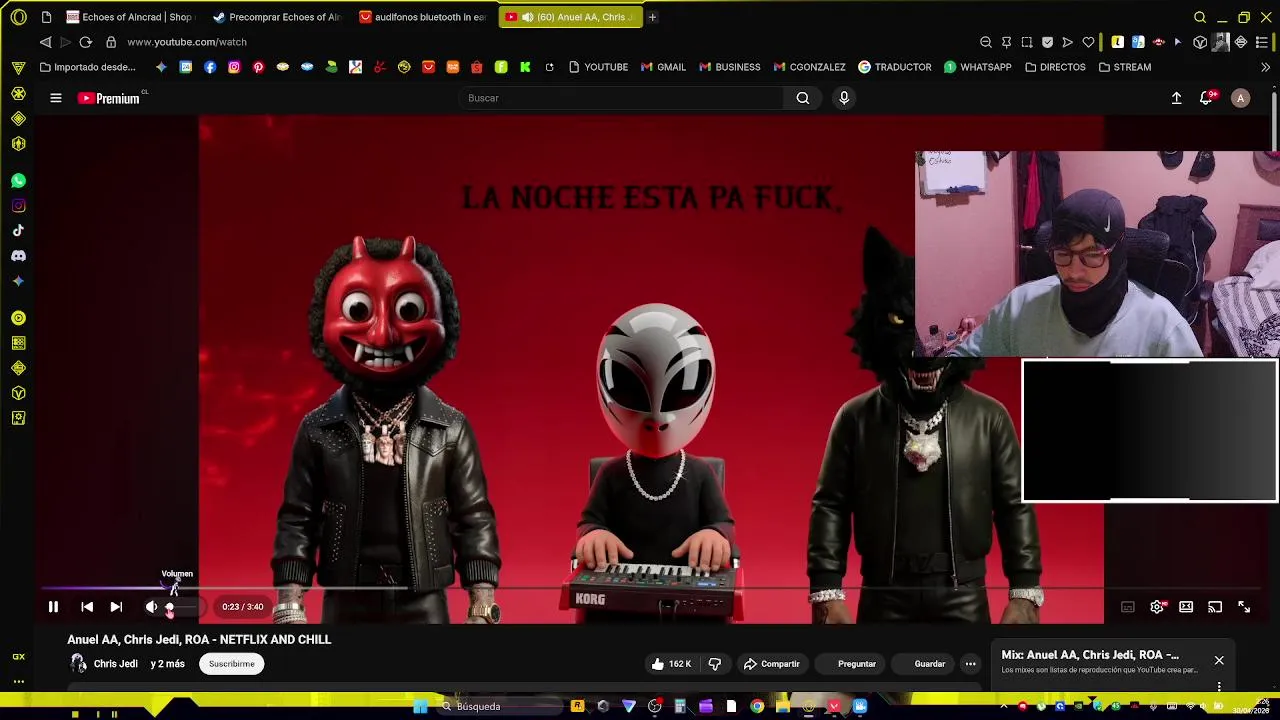Open a new browser tab

[x=652, y=17]
